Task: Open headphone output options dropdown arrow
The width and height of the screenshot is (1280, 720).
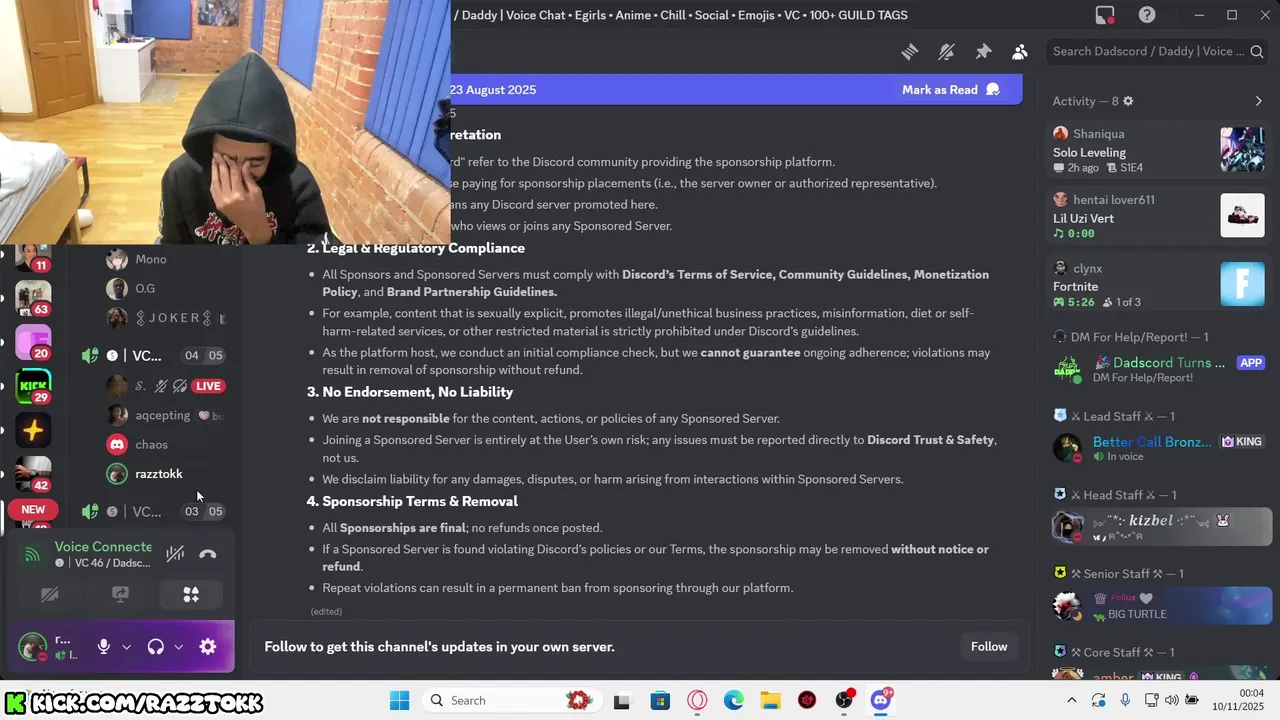Action: [178, 647]
